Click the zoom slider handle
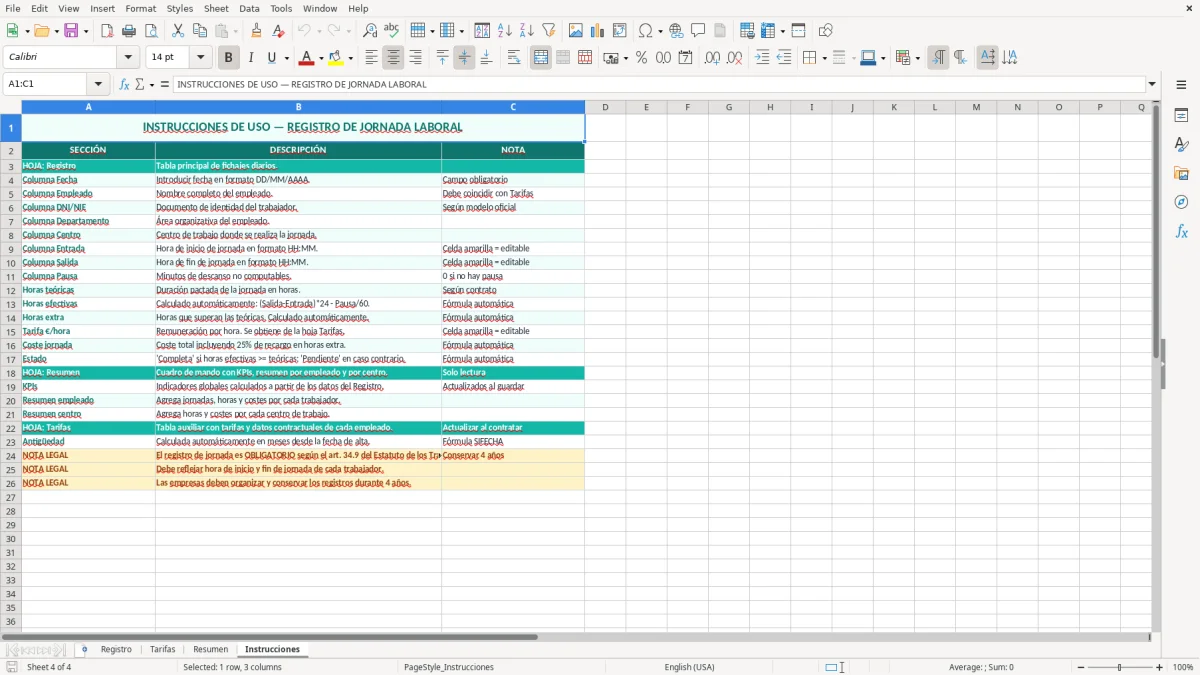The height and width of the screenshot is (675, 1200). [x=1119, y=667]
